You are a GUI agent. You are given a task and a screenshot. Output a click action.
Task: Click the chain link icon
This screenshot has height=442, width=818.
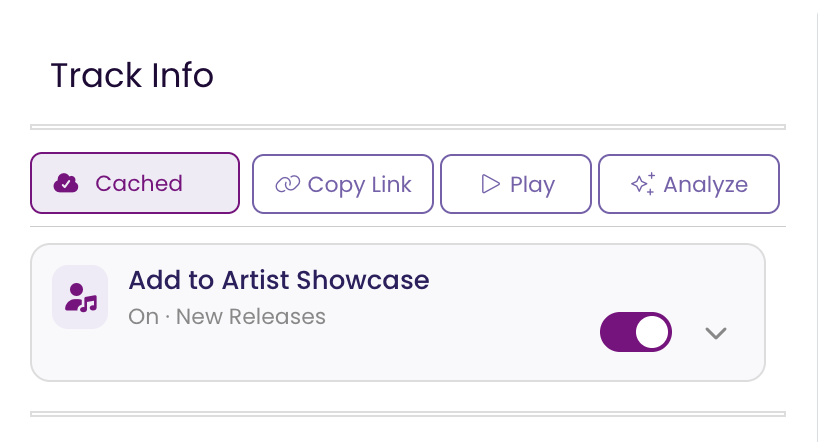click(x=287, y=184)
